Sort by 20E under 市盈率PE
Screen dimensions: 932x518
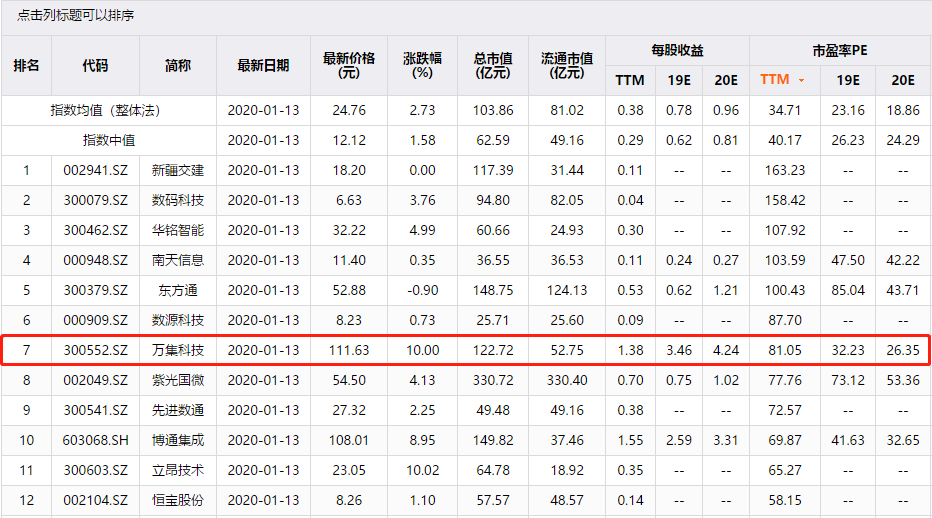tap(903, 80)
